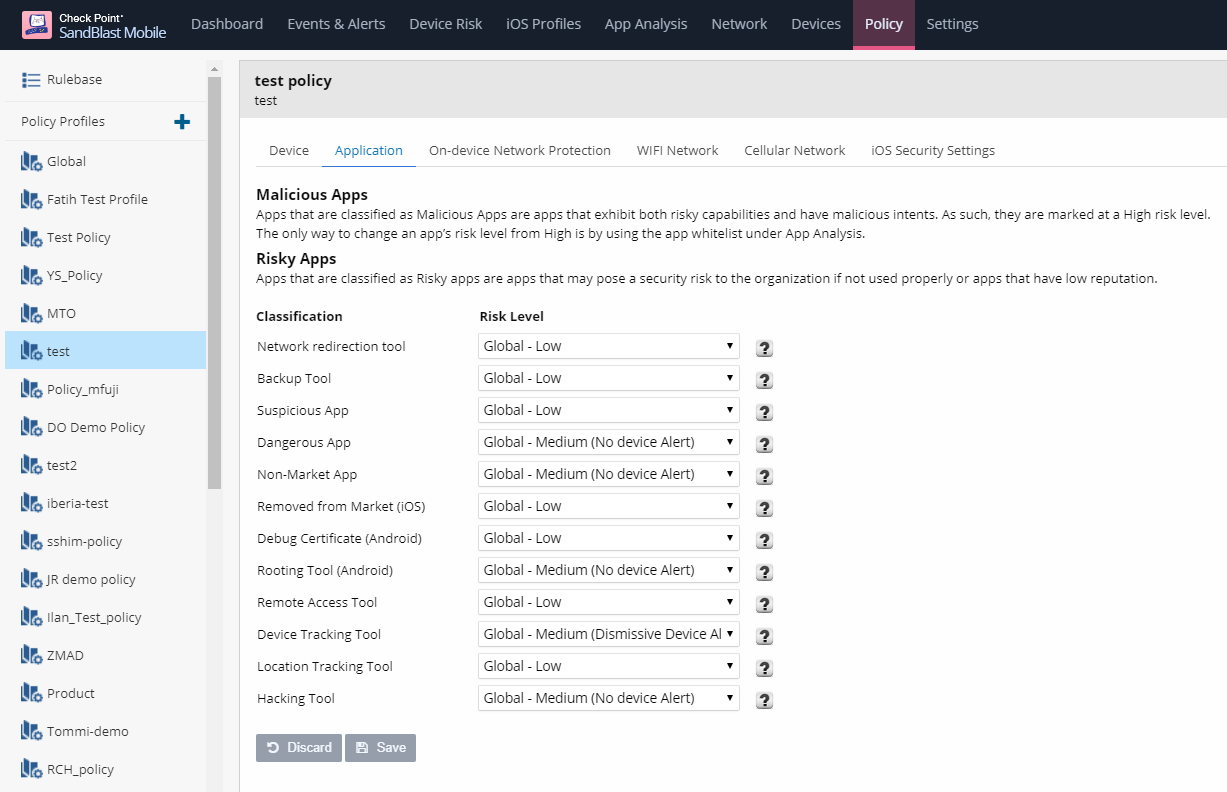Click the SandBlast Mobile logo icon
The image size is (1227, 792).
37,25
